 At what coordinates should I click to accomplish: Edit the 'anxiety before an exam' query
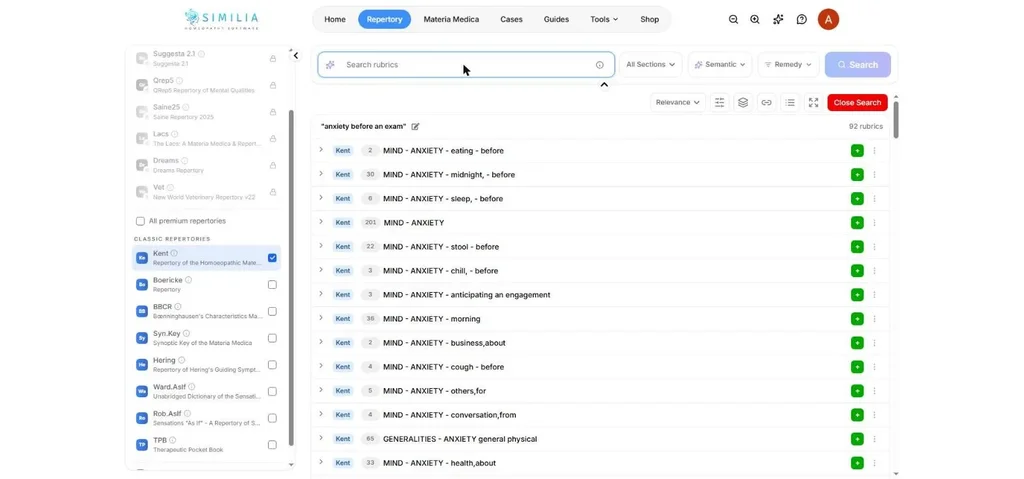click(415, 127)
